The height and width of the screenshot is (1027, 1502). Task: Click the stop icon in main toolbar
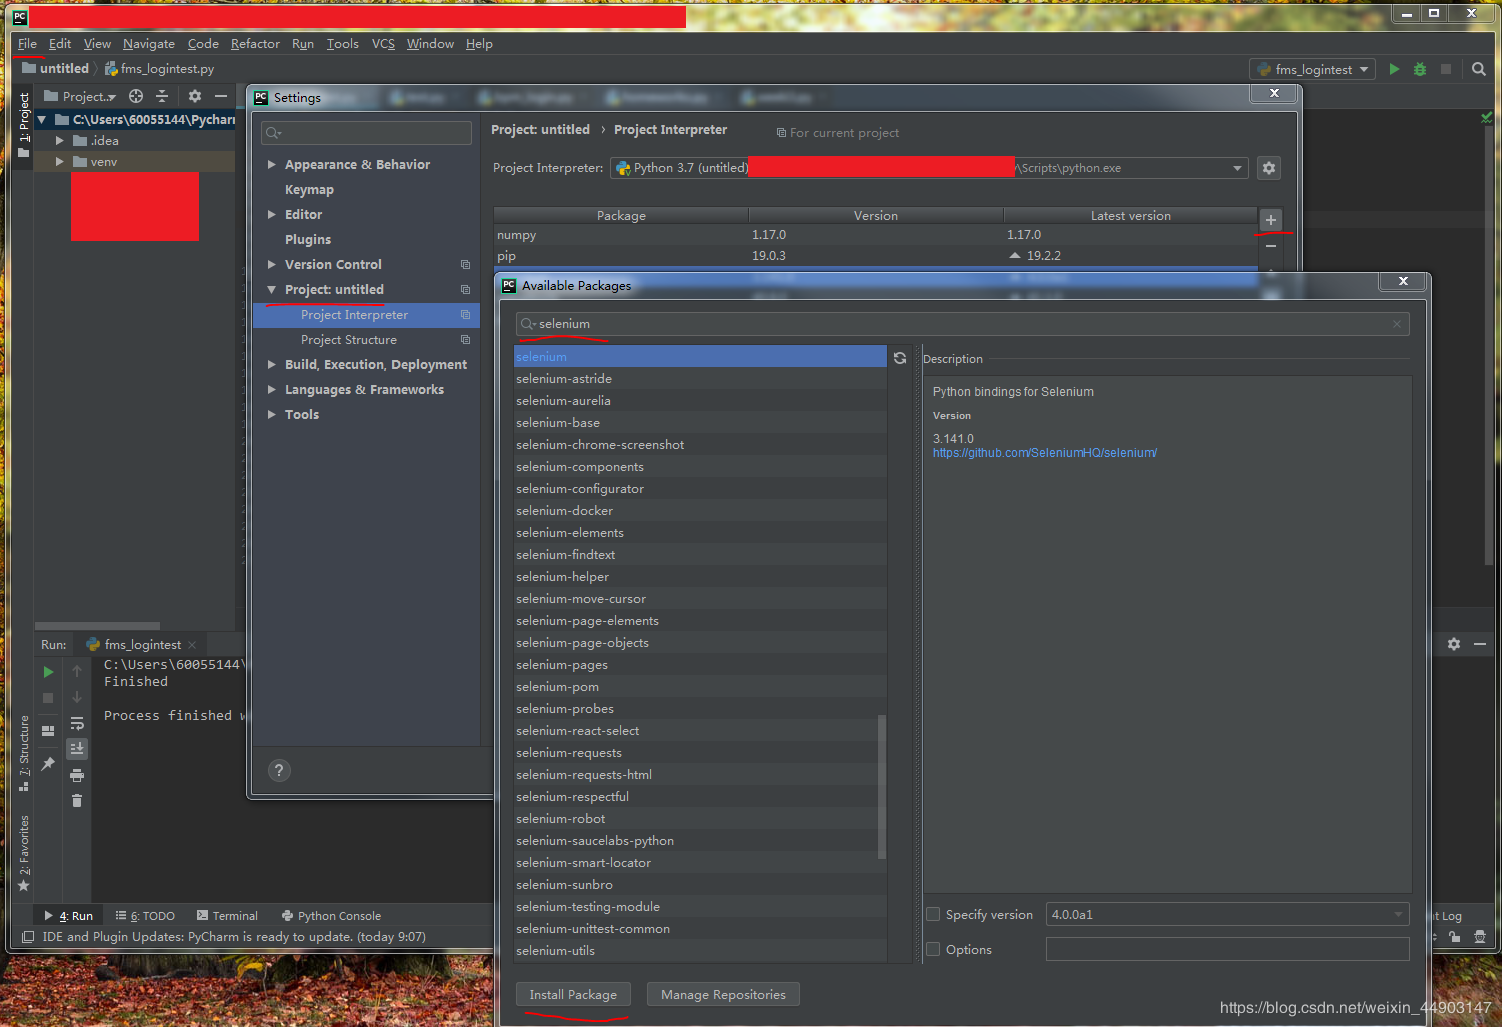(1446, 69)
